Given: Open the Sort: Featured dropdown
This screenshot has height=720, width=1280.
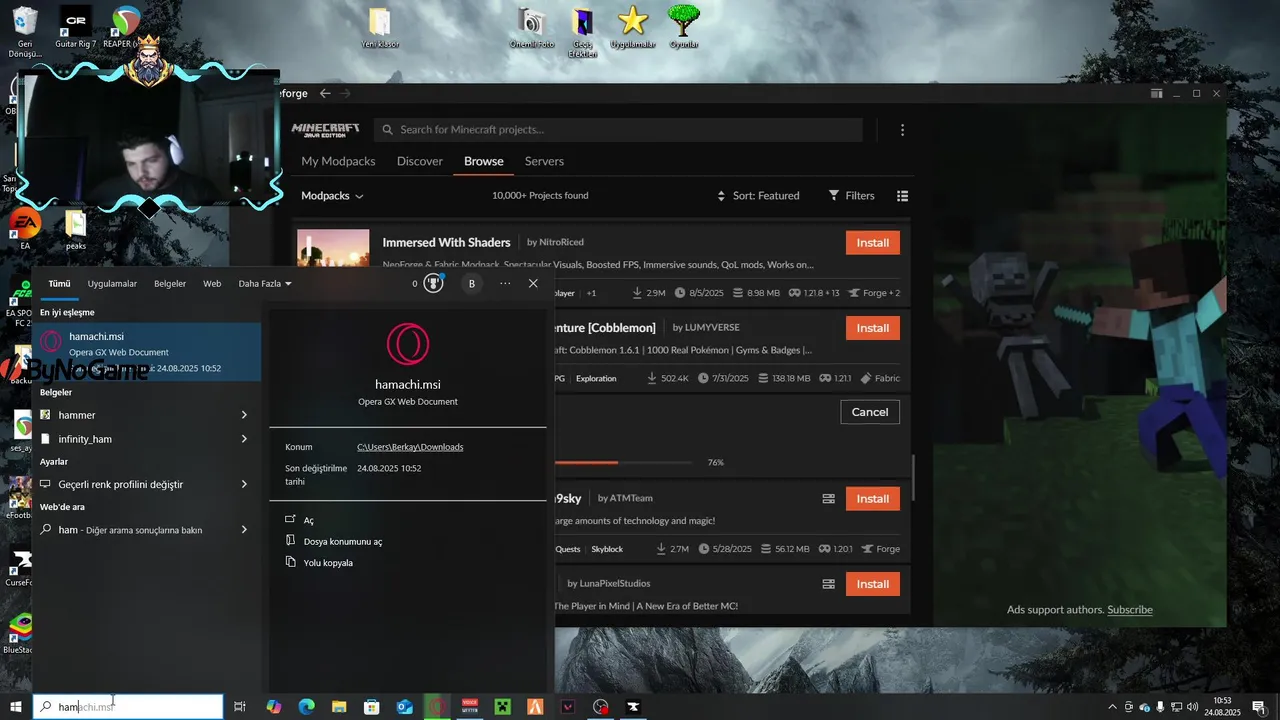Looking at the screenshot, I should pos(758,196).
